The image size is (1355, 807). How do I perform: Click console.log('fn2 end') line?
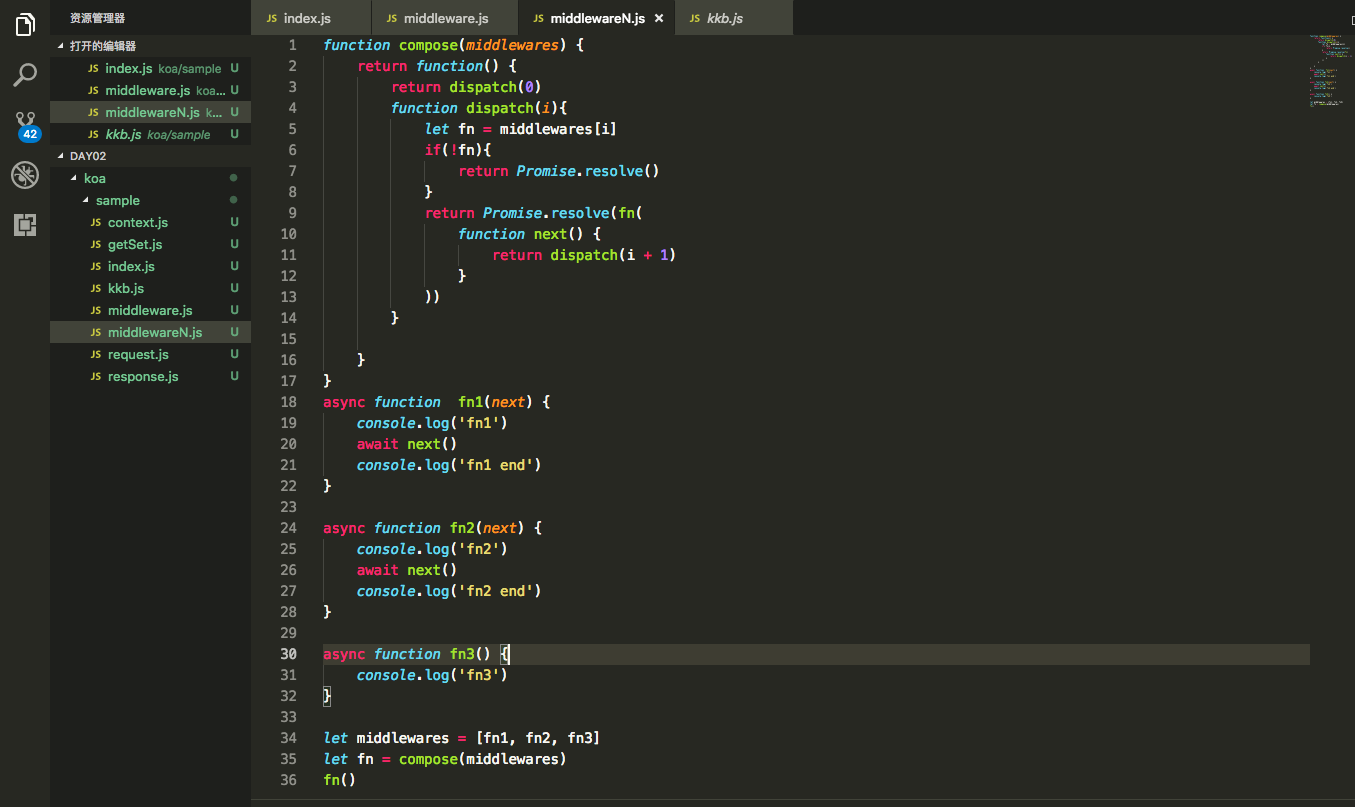coord(449,591)
